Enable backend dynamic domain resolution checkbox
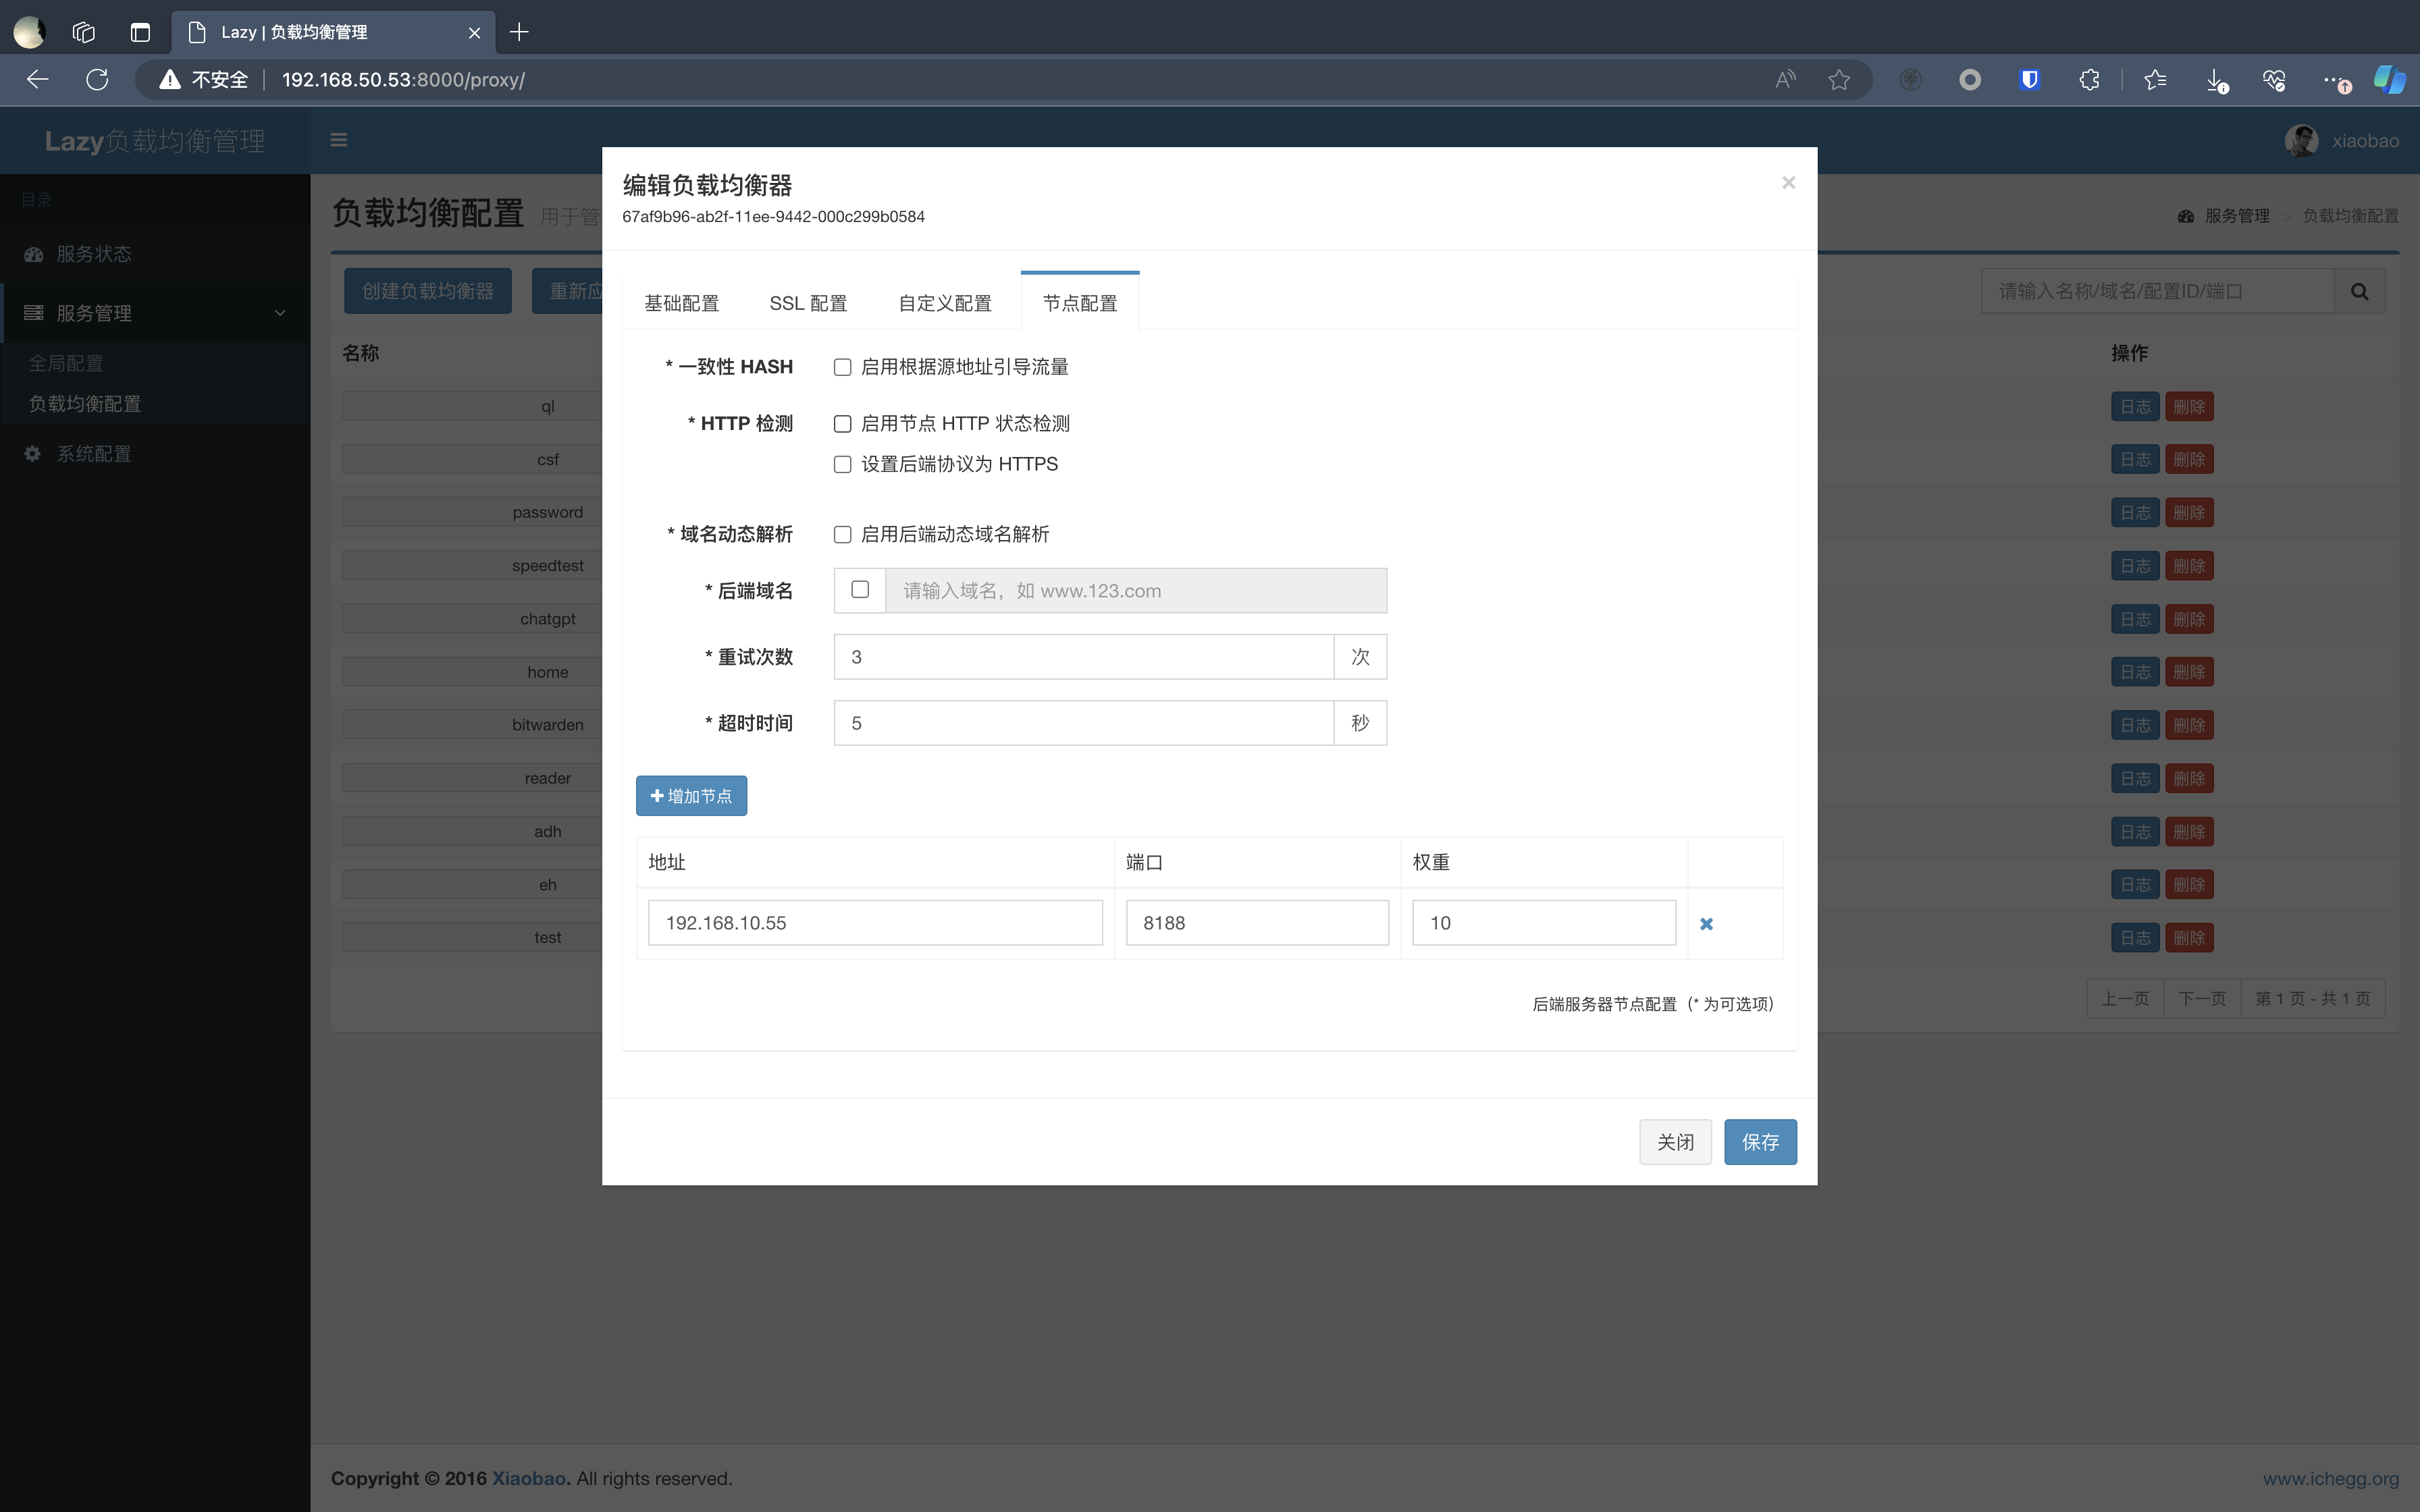Image resolution: width=2420 pixels, height=1512 pixels. click(x=843, y=534)
